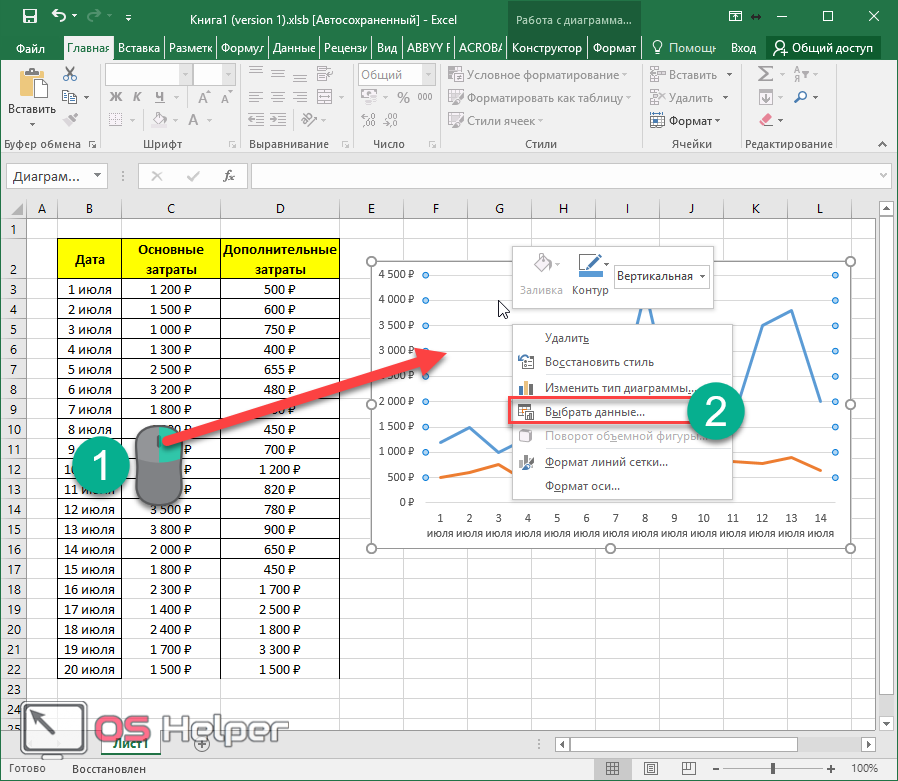Click the Cut scissors icon

[x=70, y=74]
